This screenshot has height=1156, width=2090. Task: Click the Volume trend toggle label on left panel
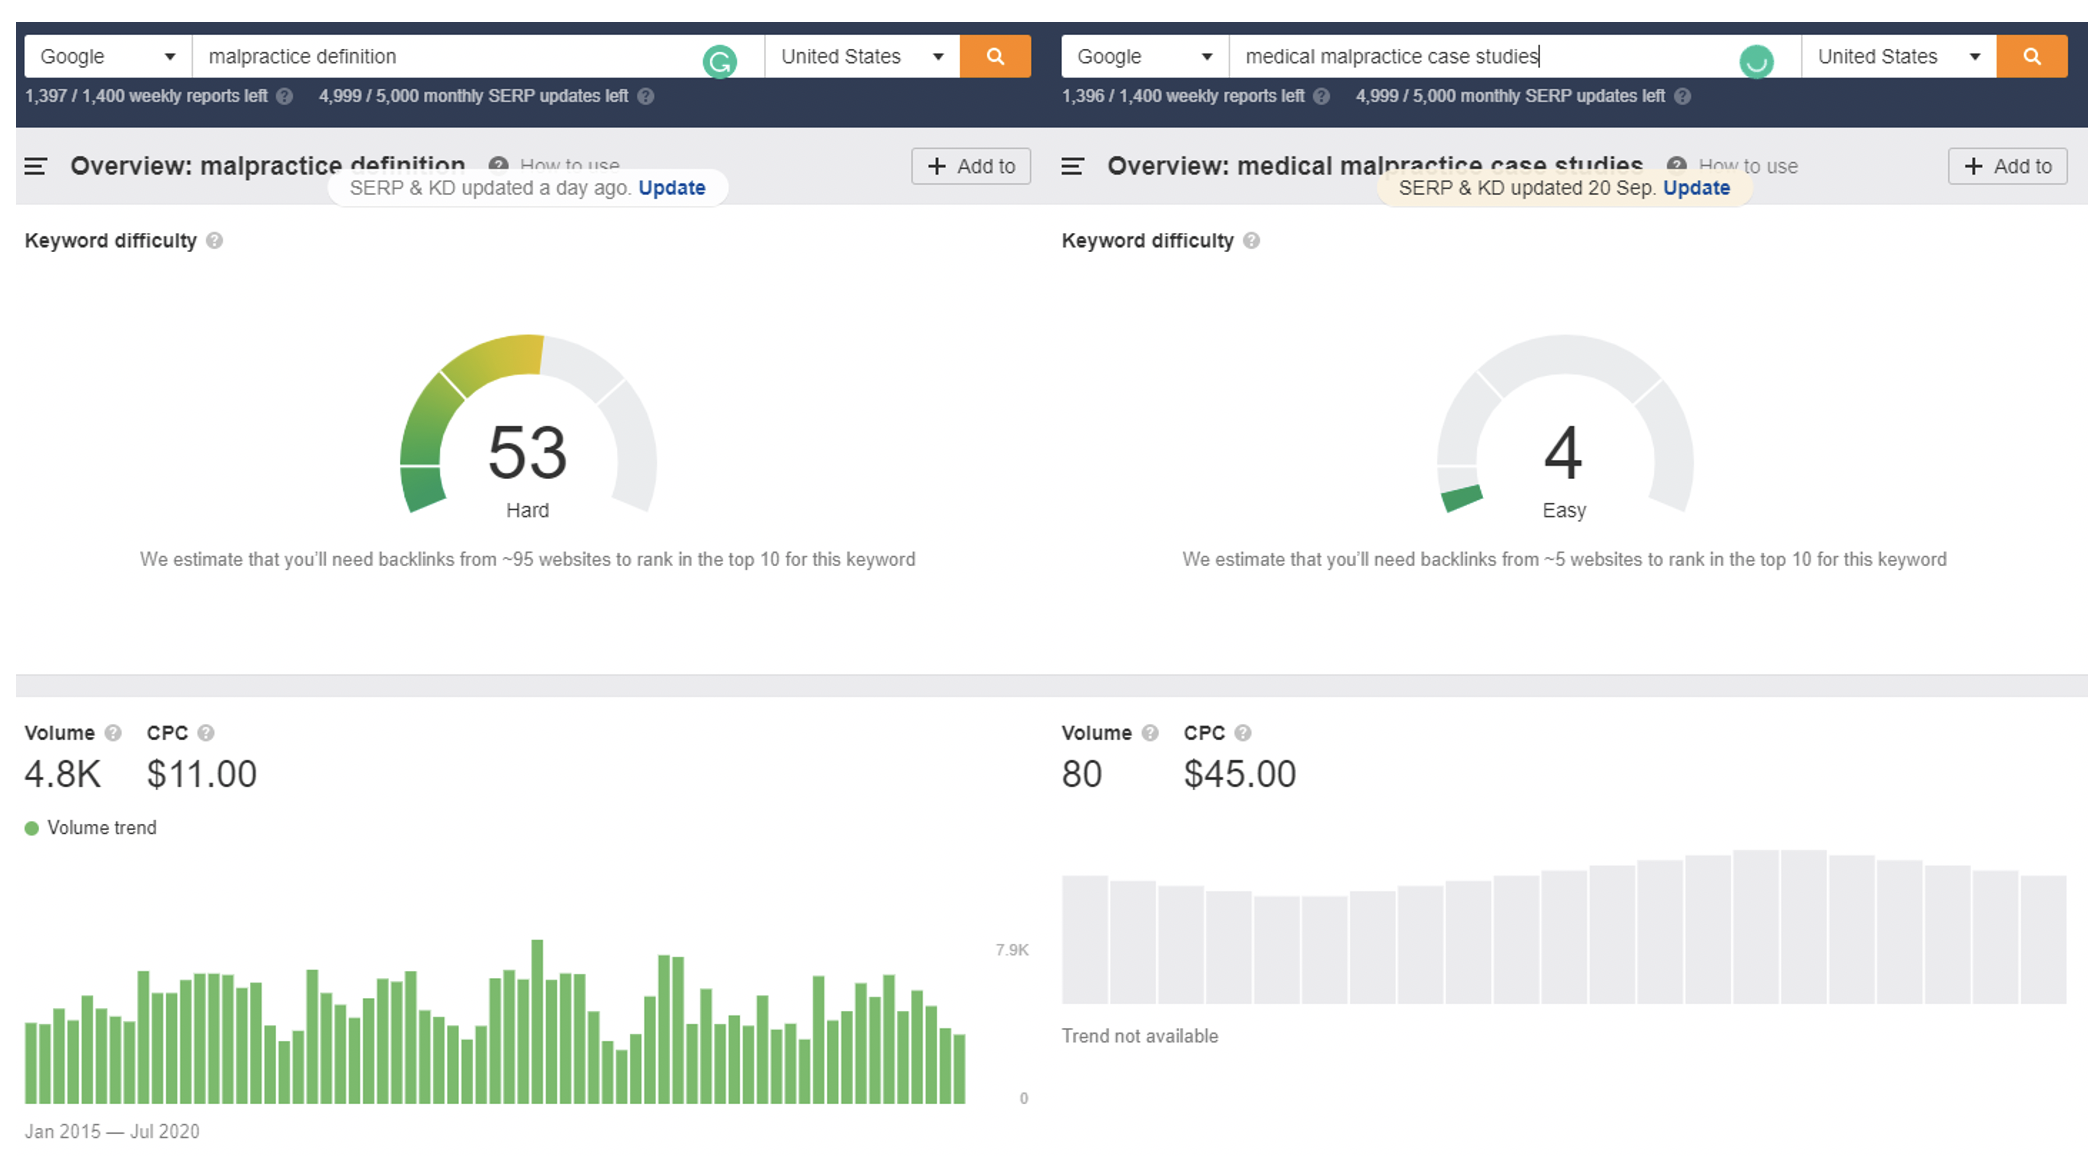point(100,826)
